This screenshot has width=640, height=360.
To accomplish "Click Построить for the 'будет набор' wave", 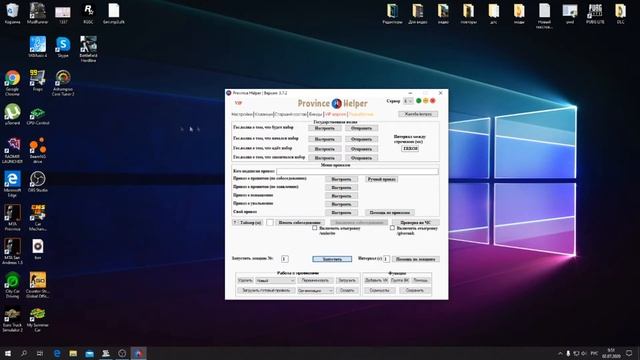I will pos(324,128).
